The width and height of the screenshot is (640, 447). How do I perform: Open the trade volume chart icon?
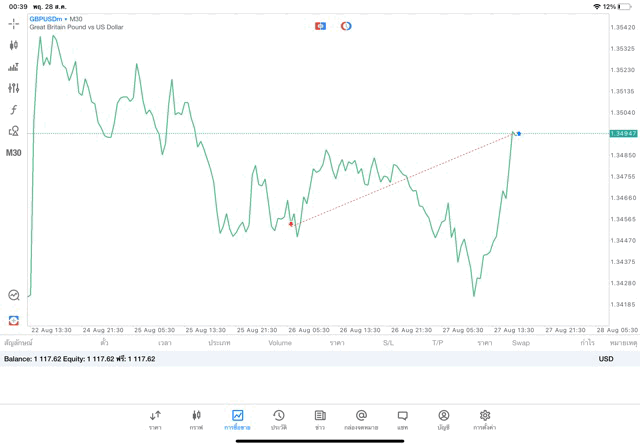tap(14, 67)
